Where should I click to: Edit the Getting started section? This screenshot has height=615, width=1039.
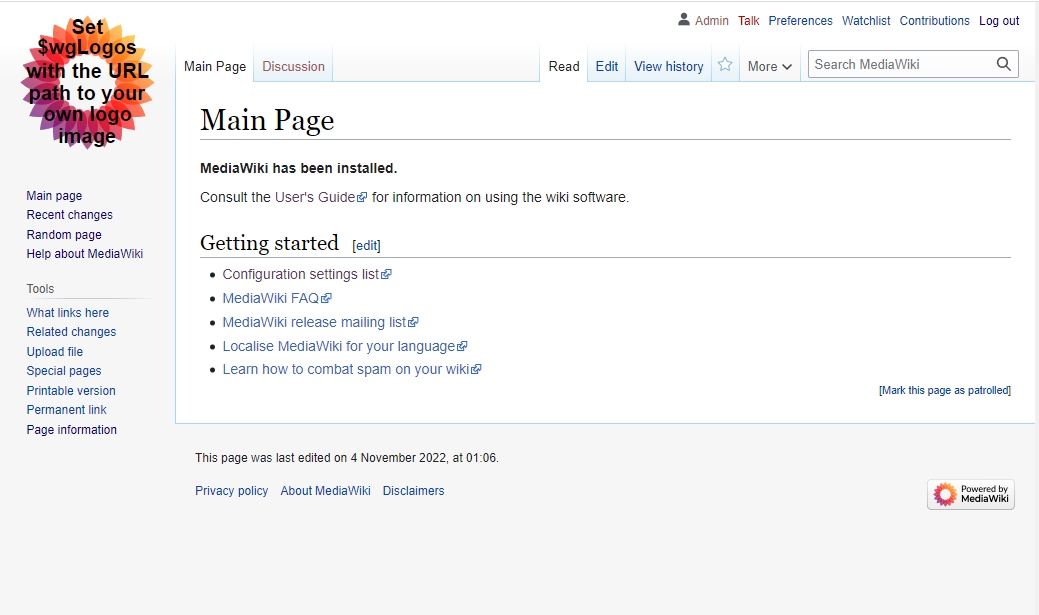pos(366,245)
